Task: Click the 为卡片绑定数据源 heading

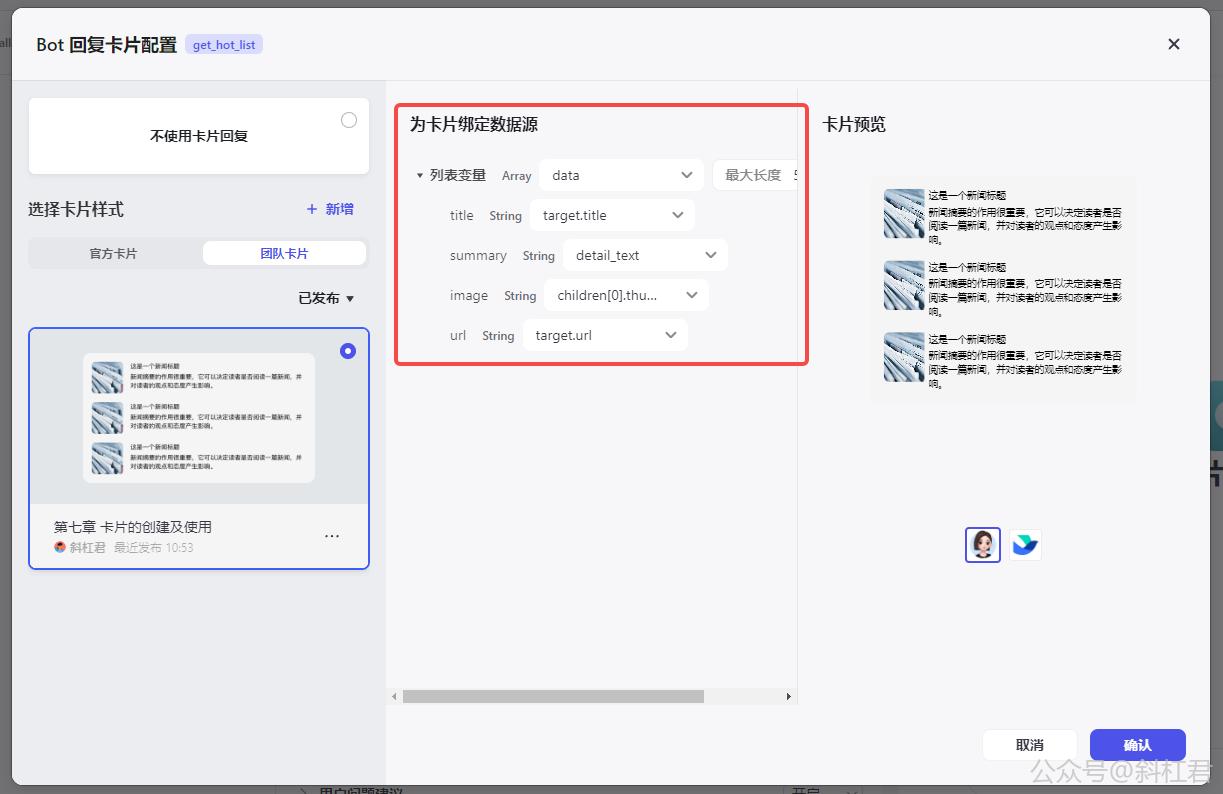Action: (474, 125)
